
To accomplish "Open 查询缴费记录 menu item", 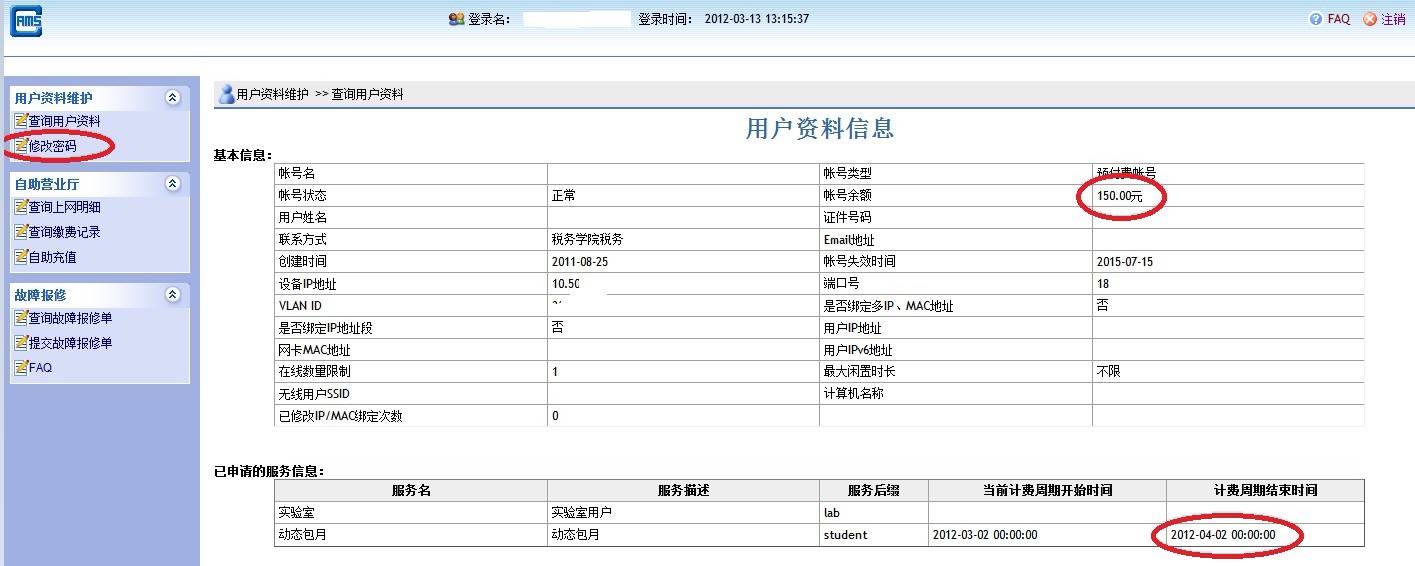I will tap(65, 232).
